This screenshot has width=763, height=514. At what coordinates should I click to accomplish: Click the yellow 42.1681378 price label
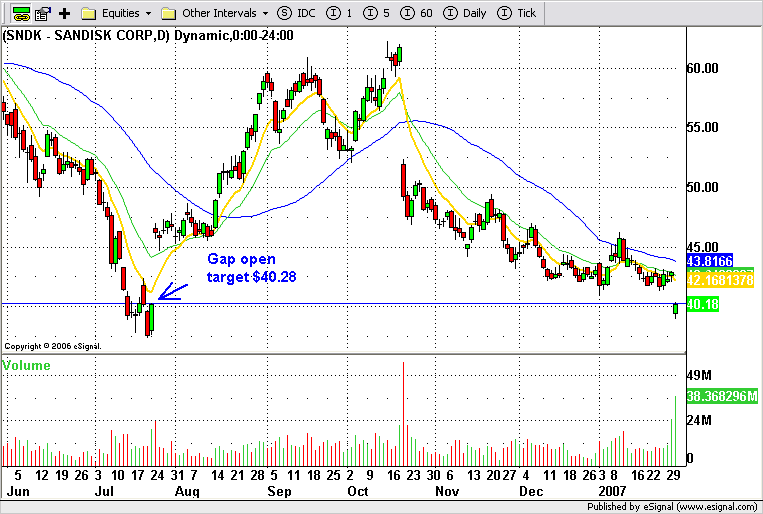click(x=720, y=280)
